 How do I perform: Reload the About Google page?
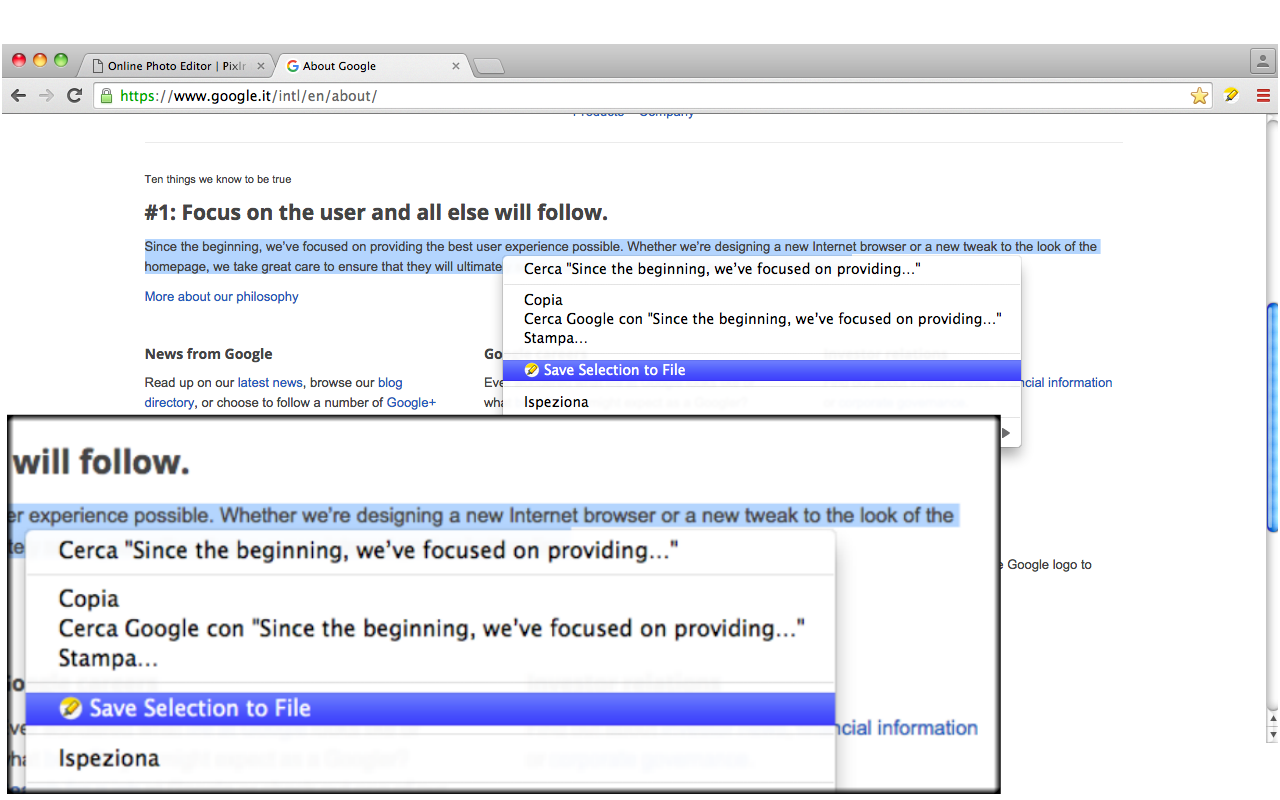click(x=74, y=96)
